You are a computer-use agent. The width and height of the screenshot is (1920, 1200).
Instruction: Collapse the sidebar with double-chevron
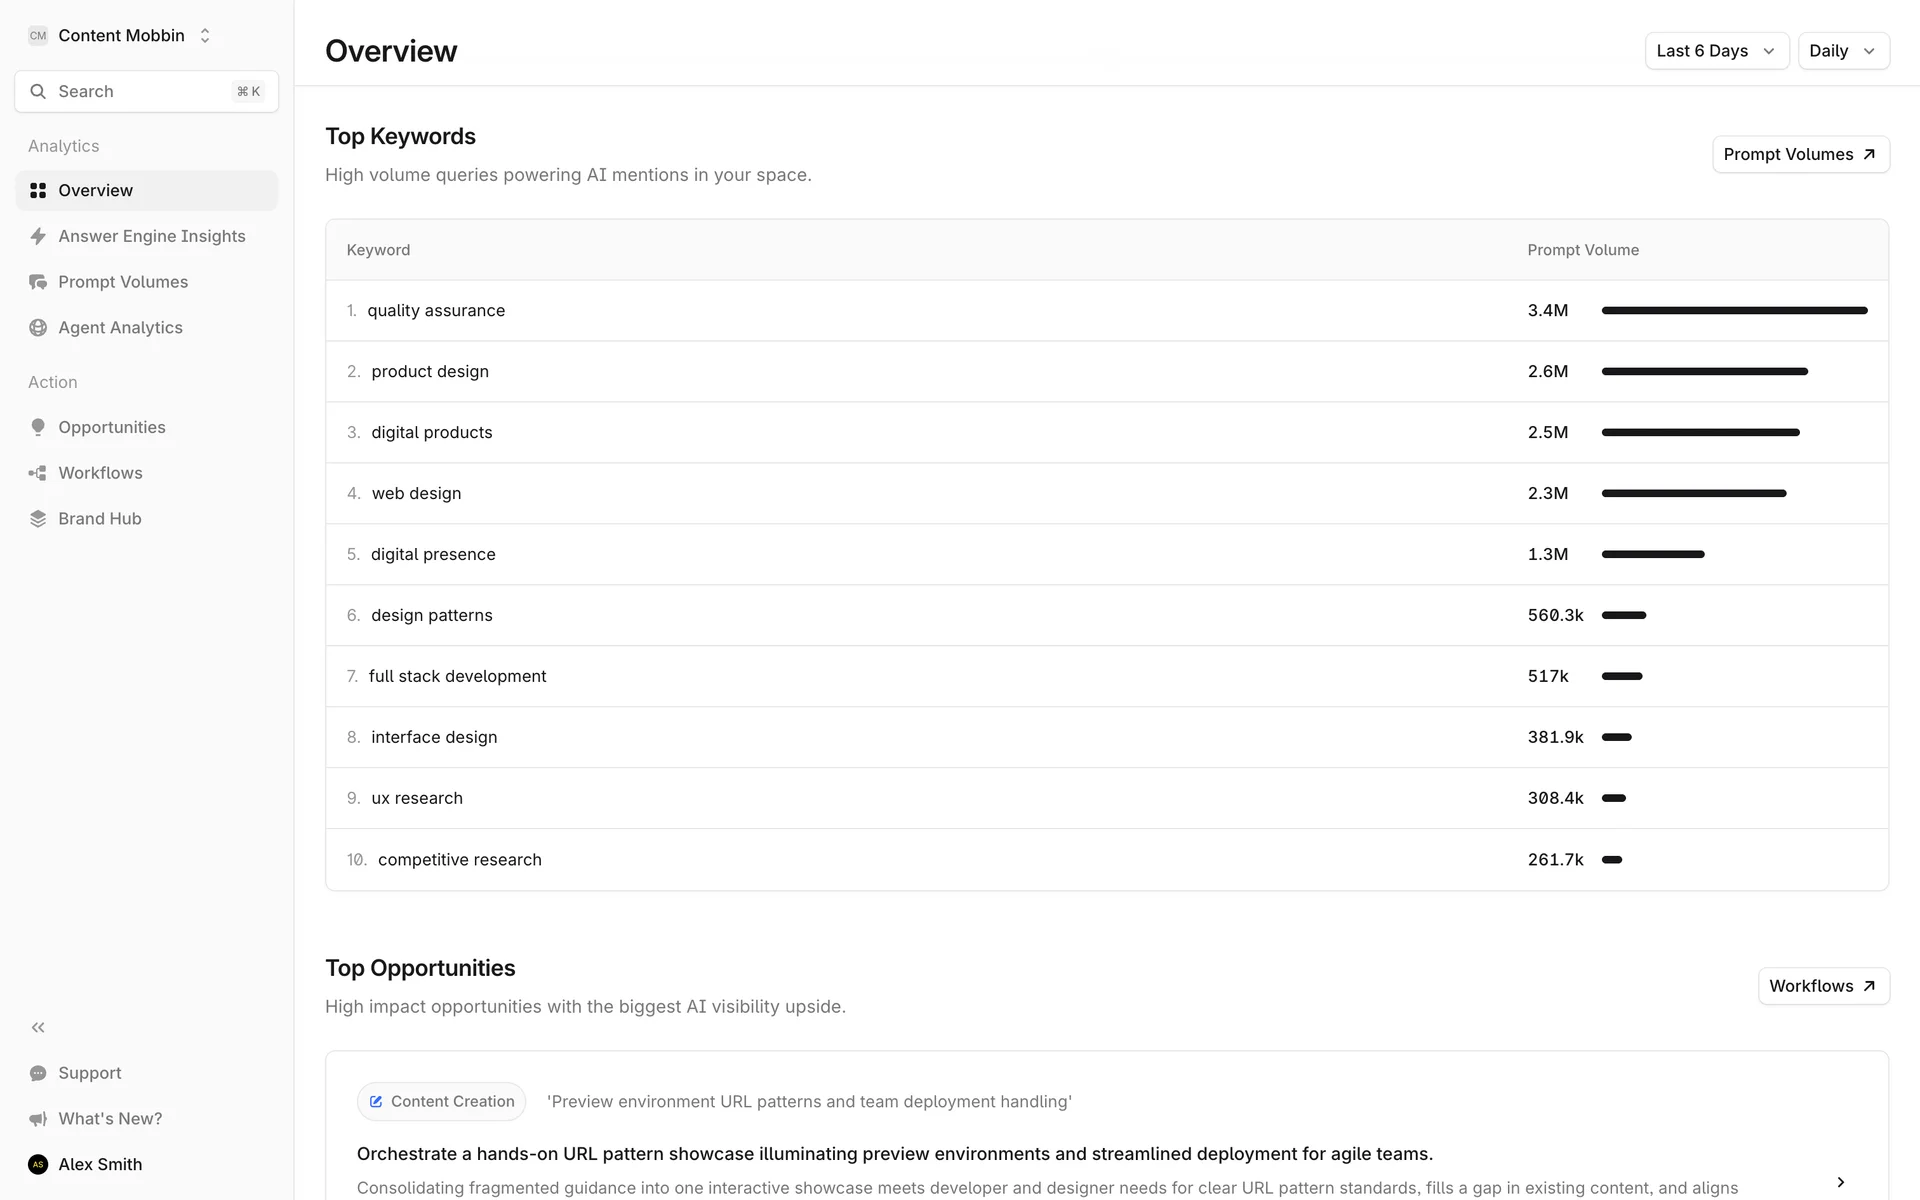pos(38,1027)
